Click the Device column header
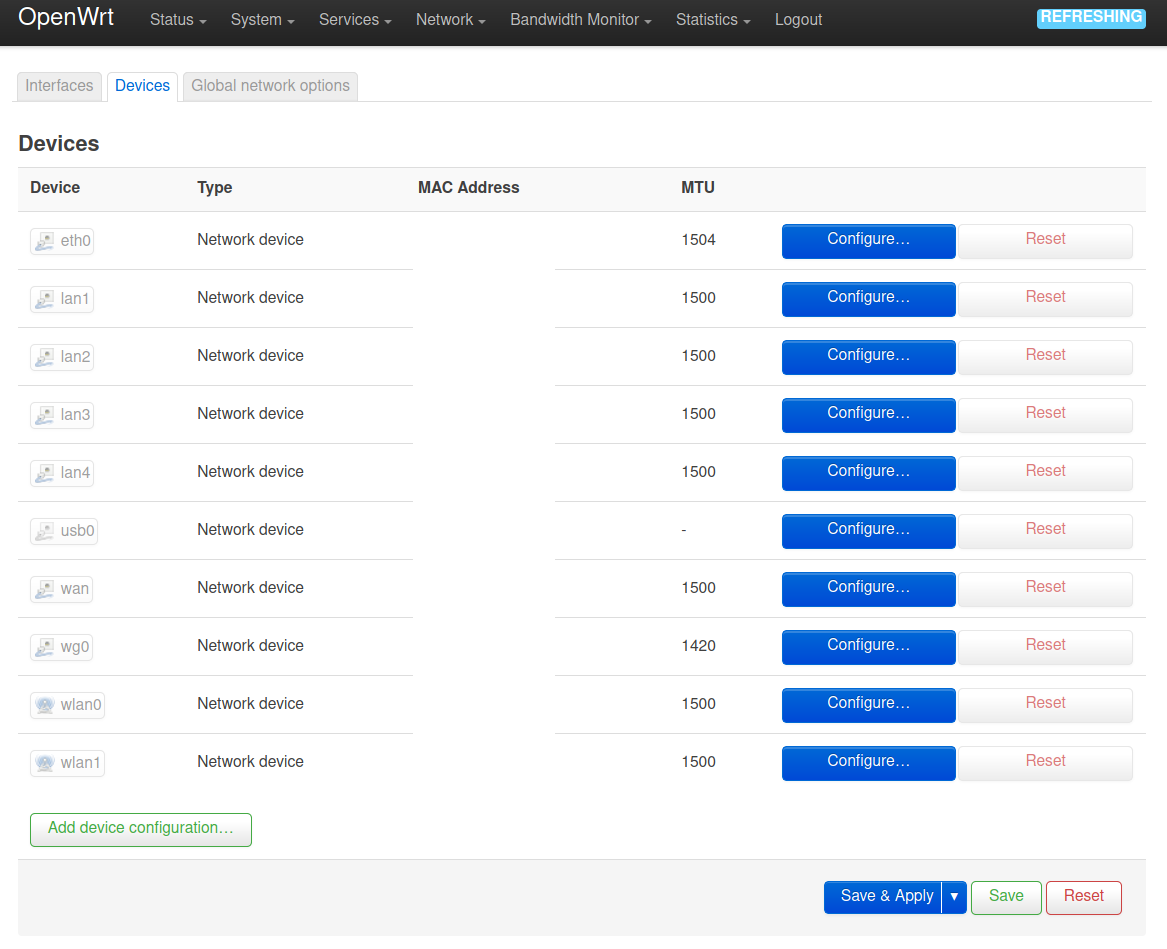 point(55,188)
